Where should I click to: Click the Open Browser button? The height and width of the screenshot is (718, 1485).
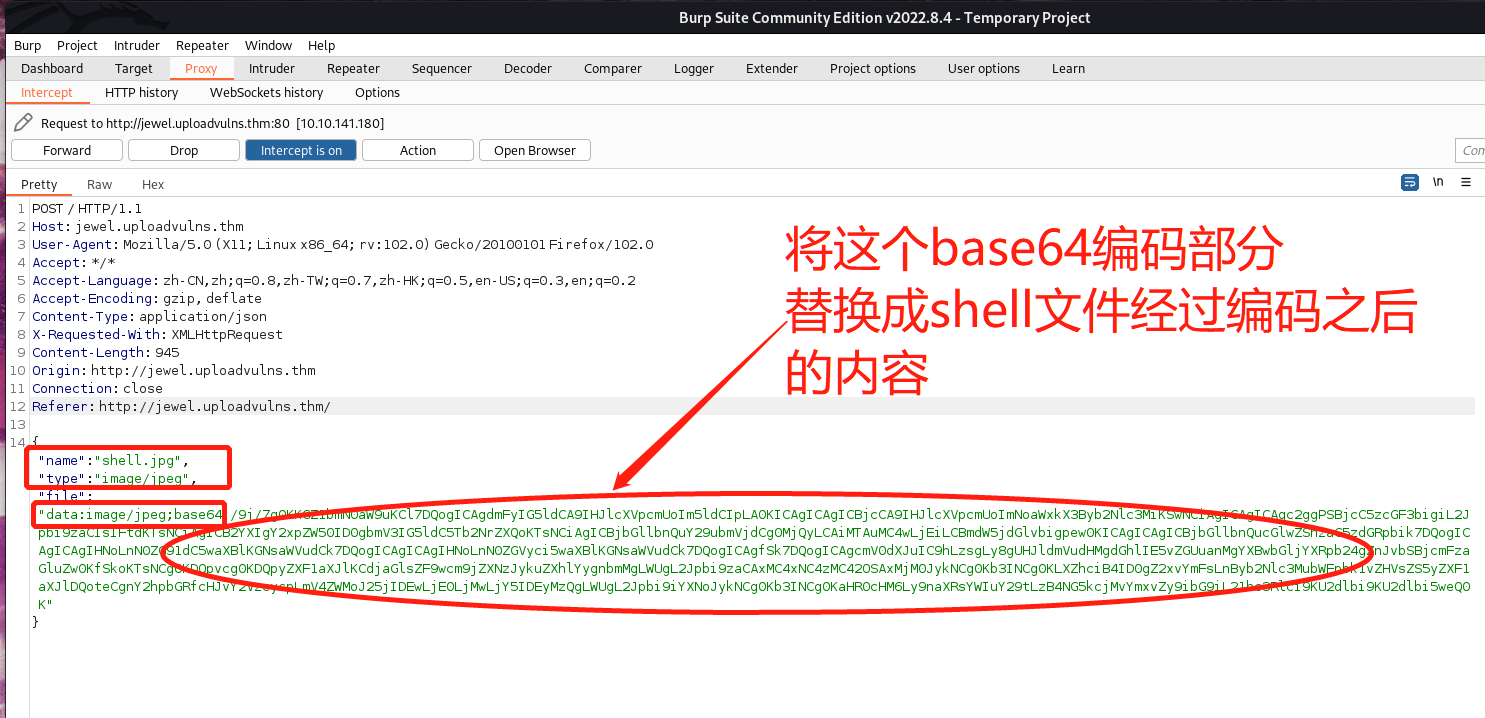point(535,150)
